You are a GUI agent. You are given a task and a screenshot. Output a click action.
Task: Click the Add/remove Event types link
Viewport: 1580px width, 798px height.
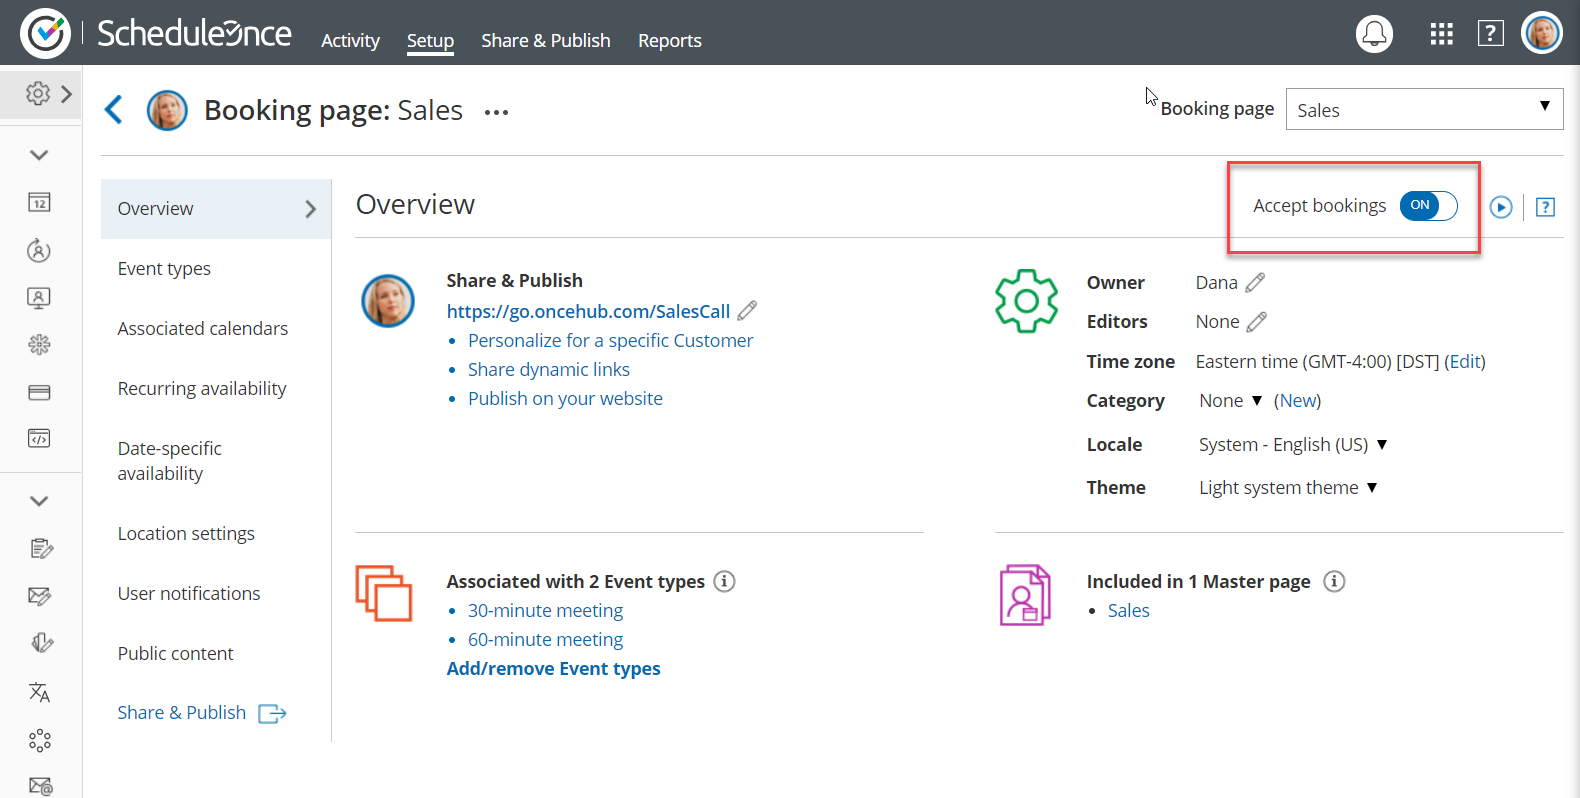point(553,668)
